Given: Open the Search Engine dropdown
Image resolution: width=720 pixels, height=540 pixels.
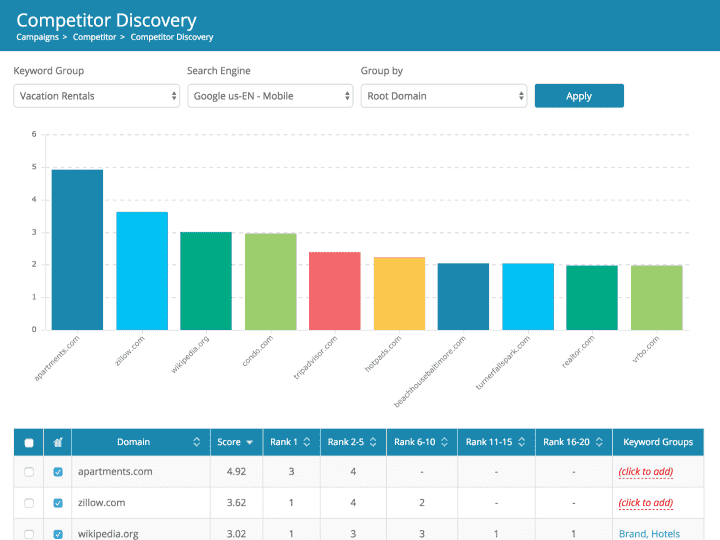Looking at the screenshot, I should tap(270, 96).
